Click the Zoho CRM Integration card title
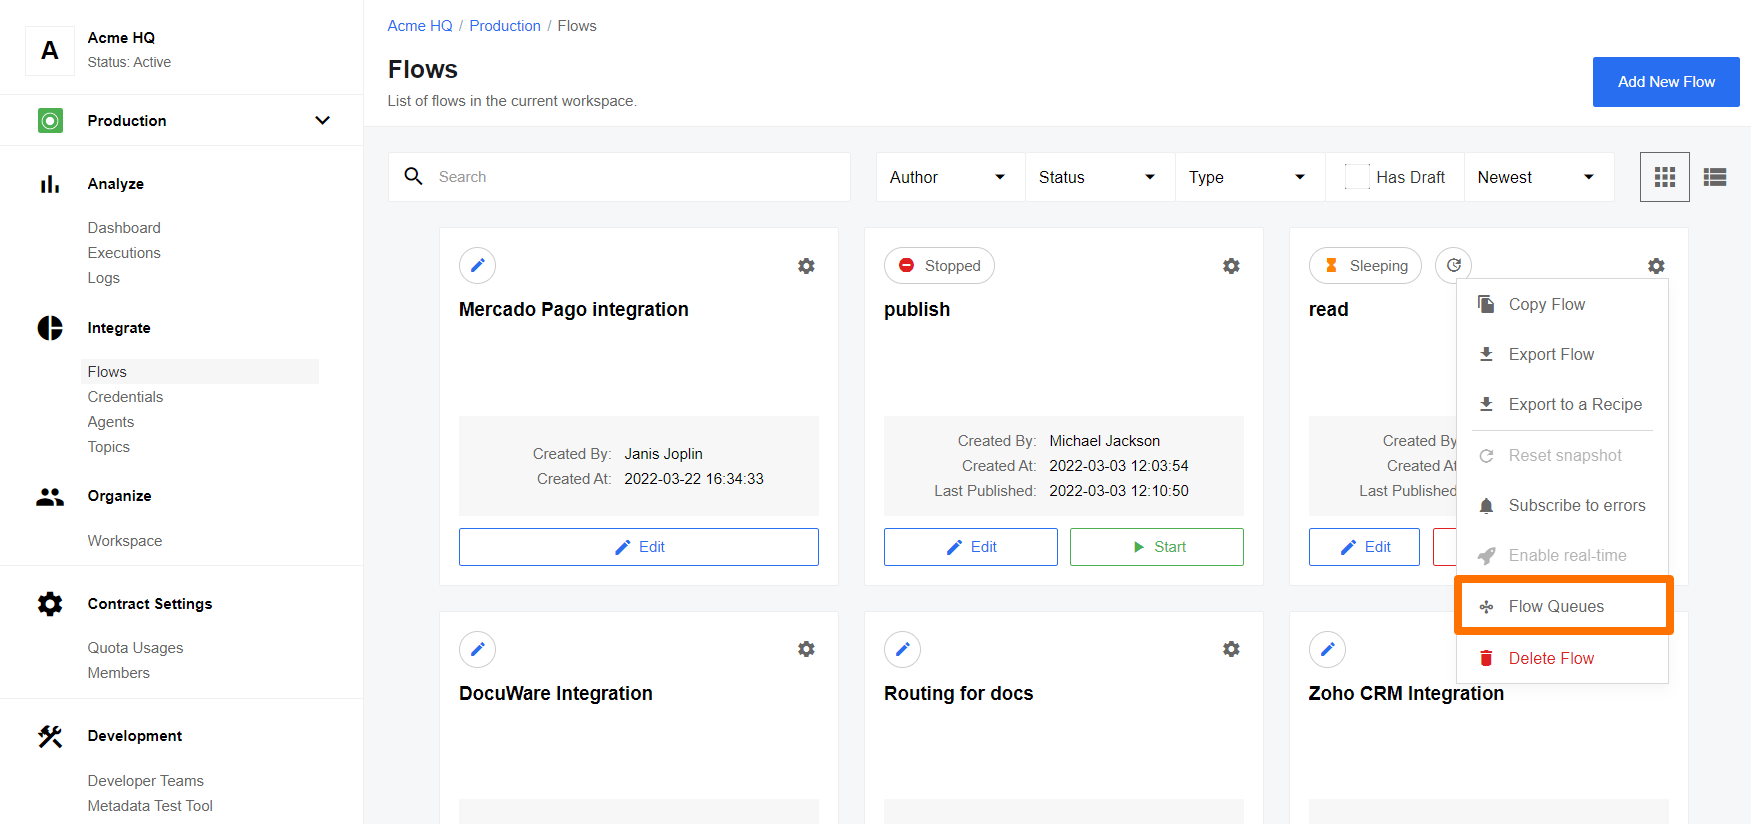 tap(1406, 693)
